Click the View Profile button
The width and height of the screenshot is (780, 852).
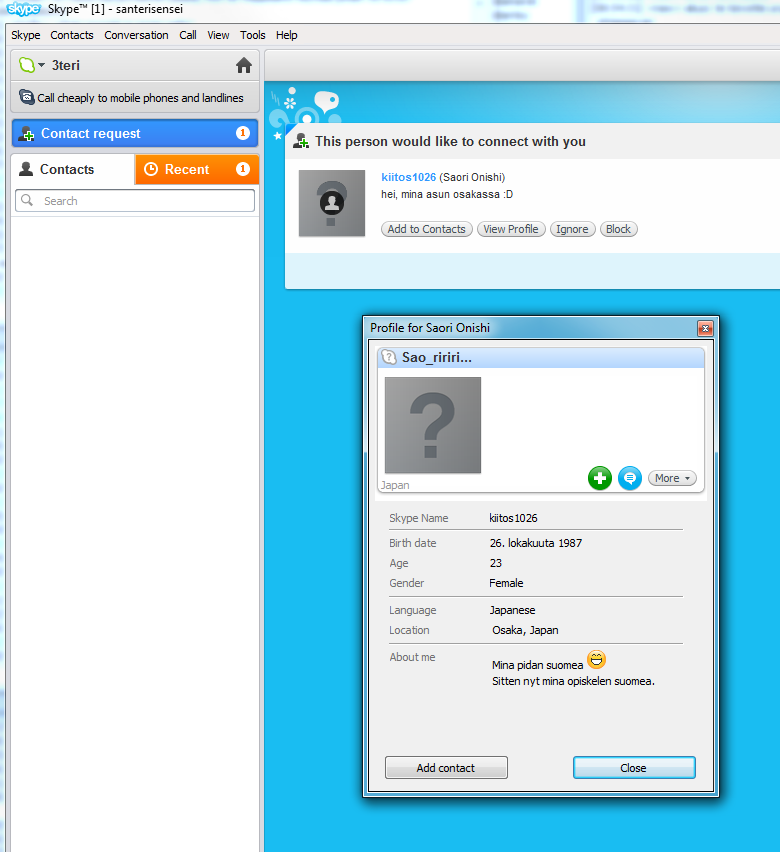pyautogui.click(x=510, y=229)
